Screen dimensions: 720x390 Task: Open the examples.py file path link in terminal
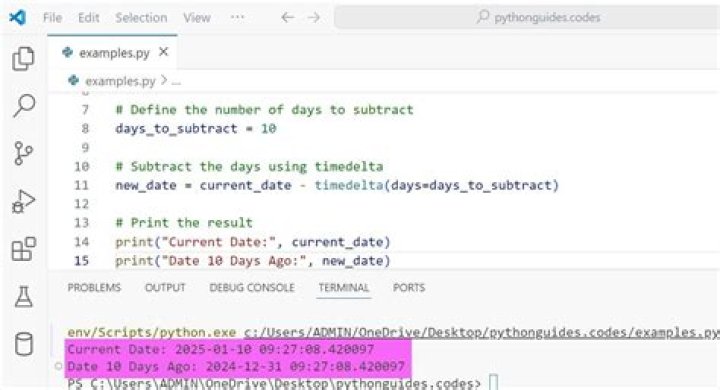pyautogui.click(x=482, y=332)
